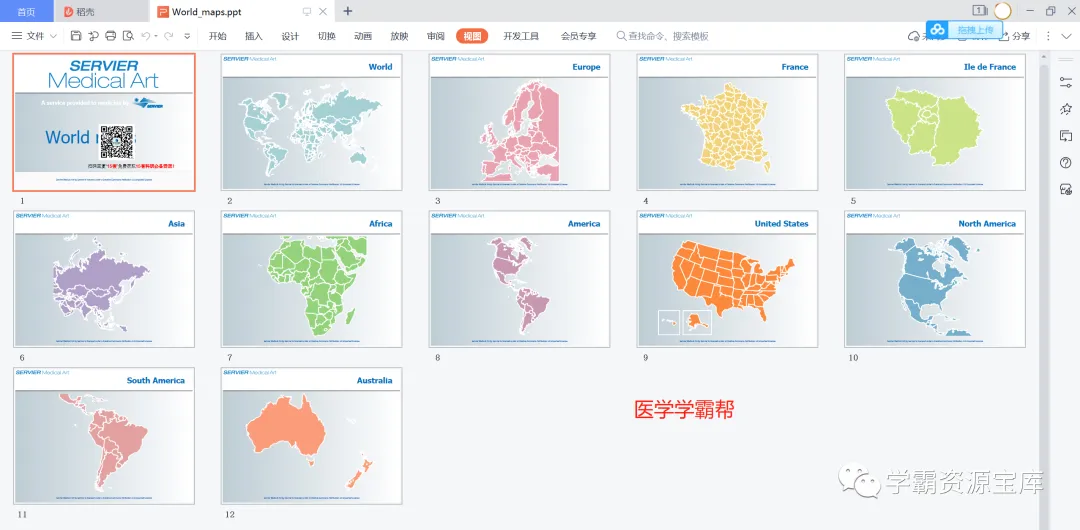Open the user avatar account circle

pyautogui.click(x=1002, y=10)
